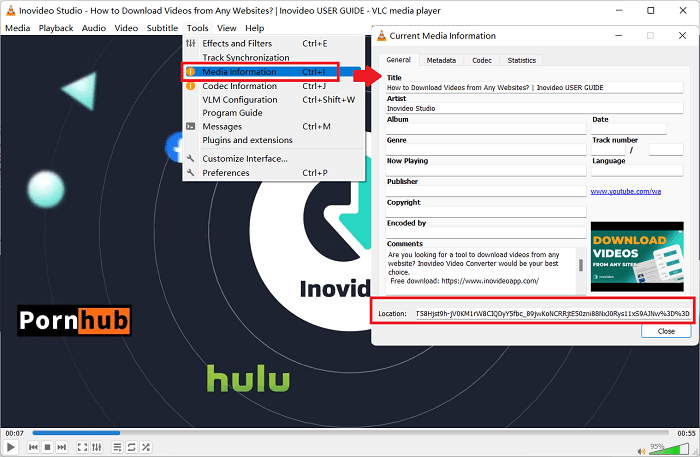Click the Artist input field

(534, 108)
